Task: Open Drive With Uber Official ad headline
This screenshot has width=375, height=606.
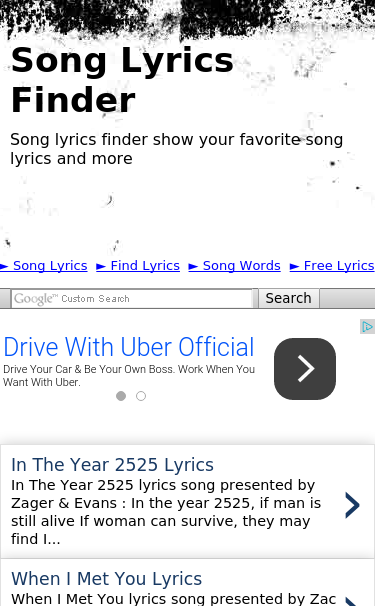Action: coord(129,347)
